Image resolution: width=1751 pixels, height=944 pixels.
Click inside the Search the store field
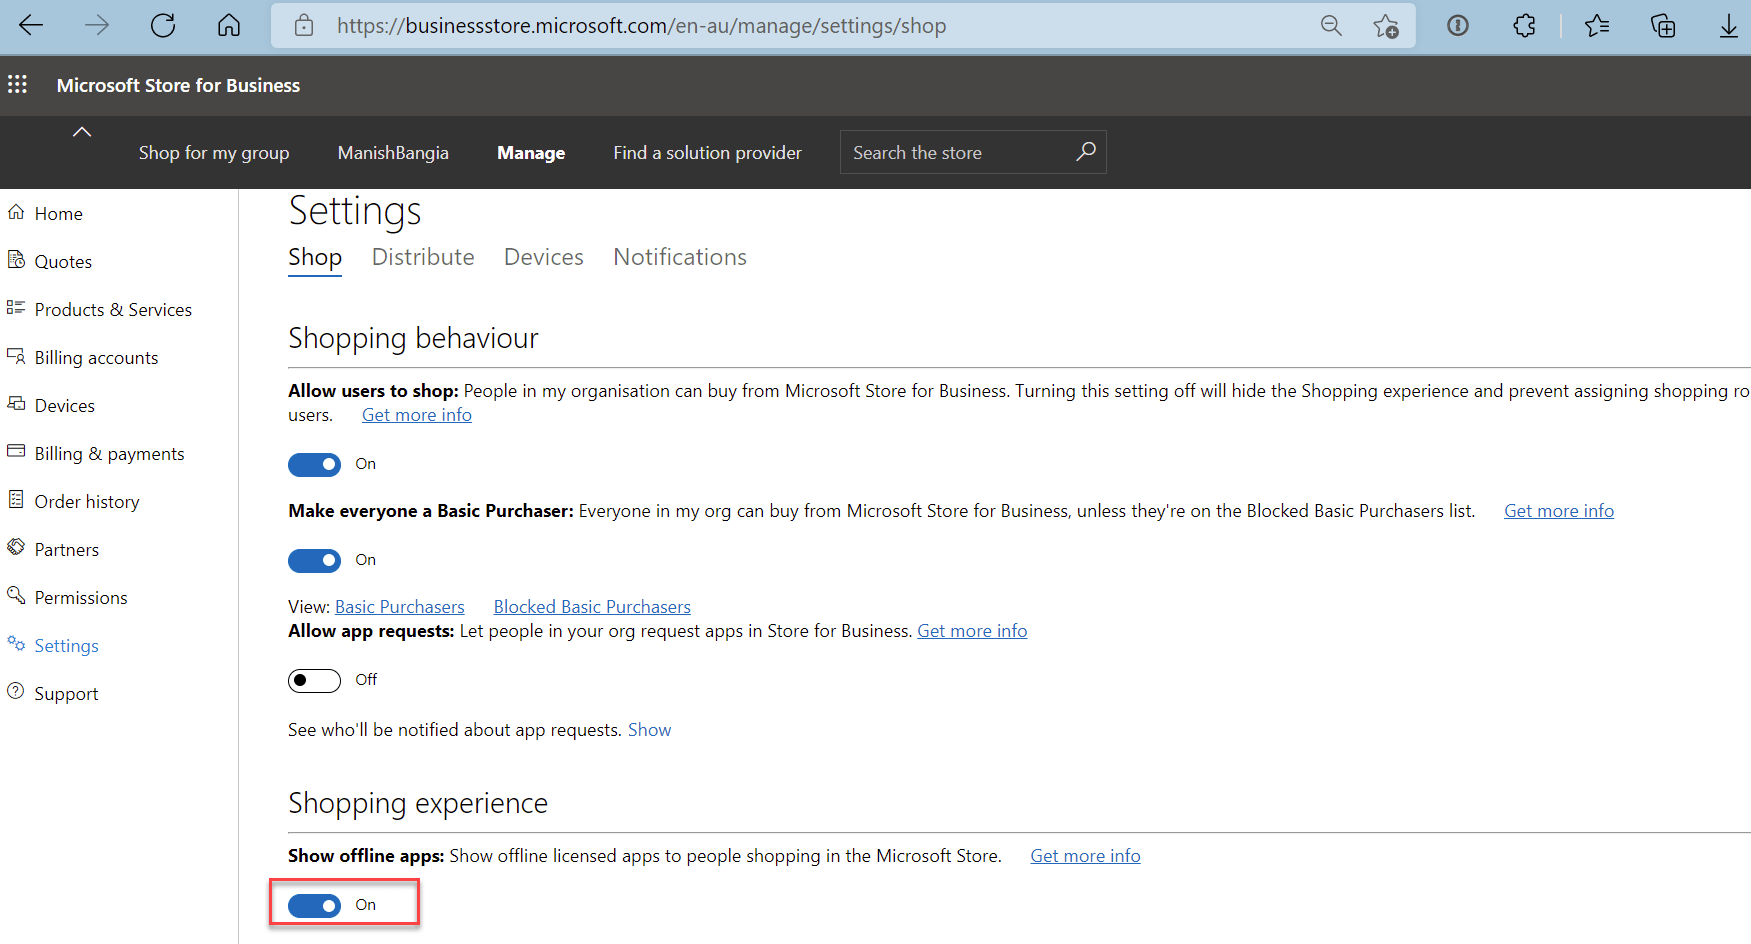tap(950, 152)
